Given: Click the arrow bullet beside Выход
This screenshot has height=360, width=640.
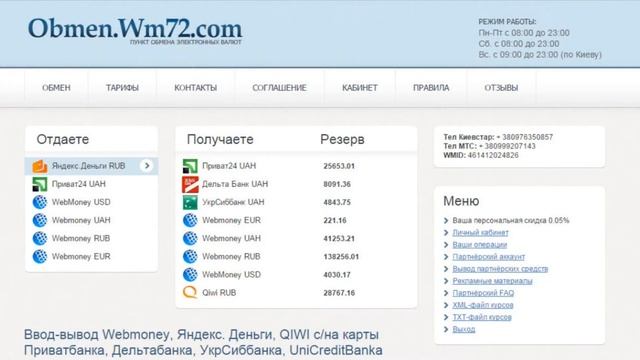Looking at the screenshot, I should pyautogui.click(x=446, y=329).
